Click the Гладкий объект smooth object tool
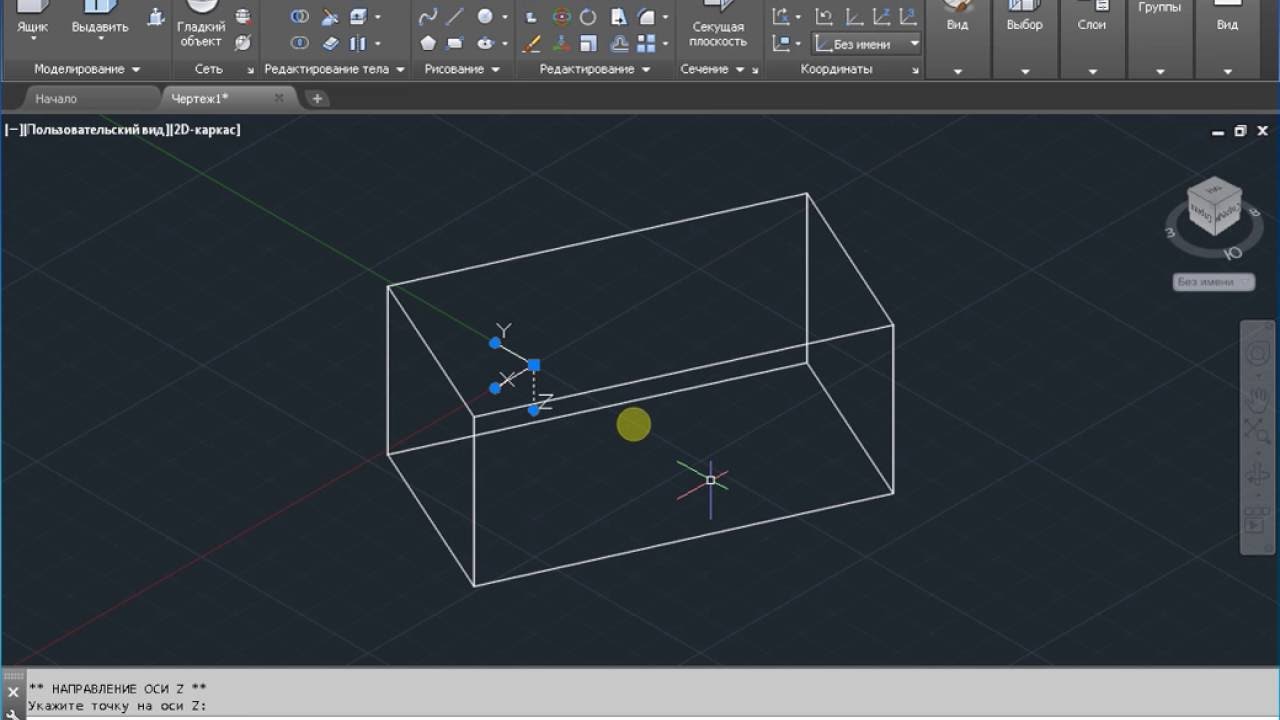This screenshot has width=1280, height=720. click(x=202, y=22)
